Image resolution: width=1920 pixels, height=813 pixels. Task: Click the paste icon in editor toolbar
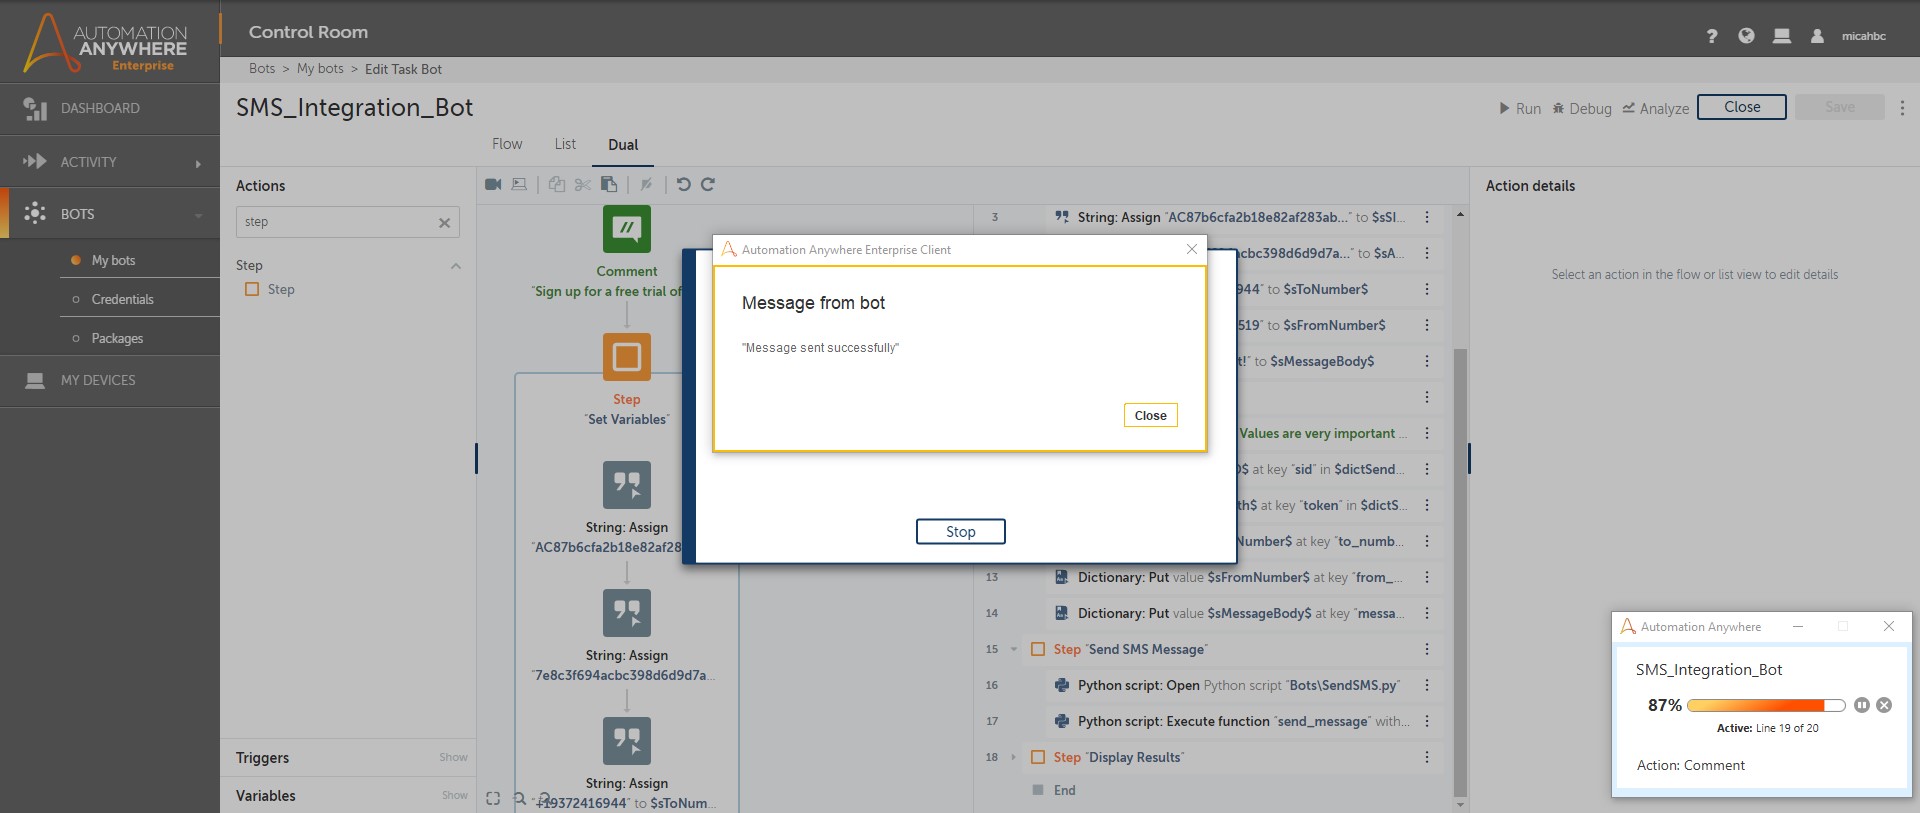[x=609, y=184]
